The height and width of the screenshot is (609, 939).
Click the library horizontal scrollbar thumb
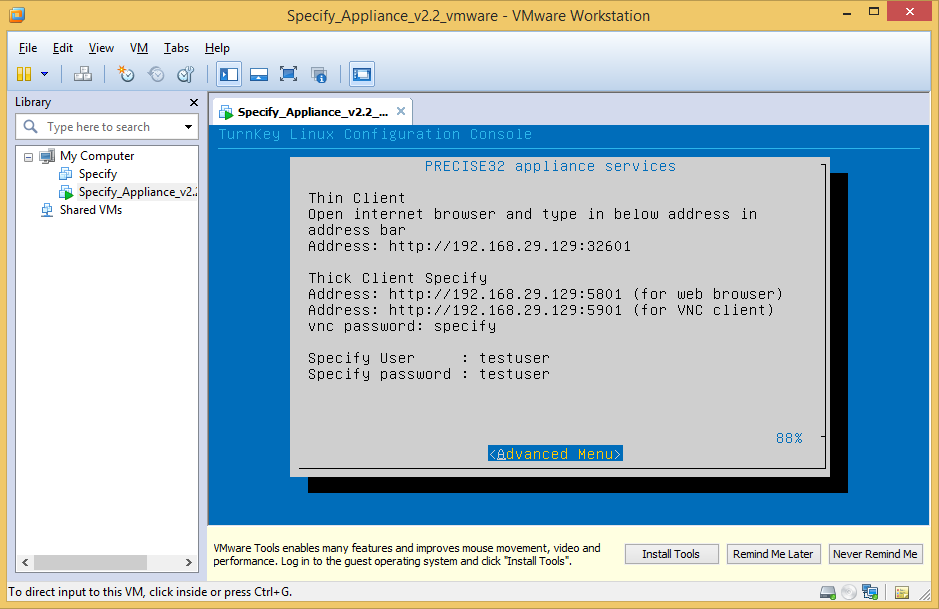coord(90,562)
